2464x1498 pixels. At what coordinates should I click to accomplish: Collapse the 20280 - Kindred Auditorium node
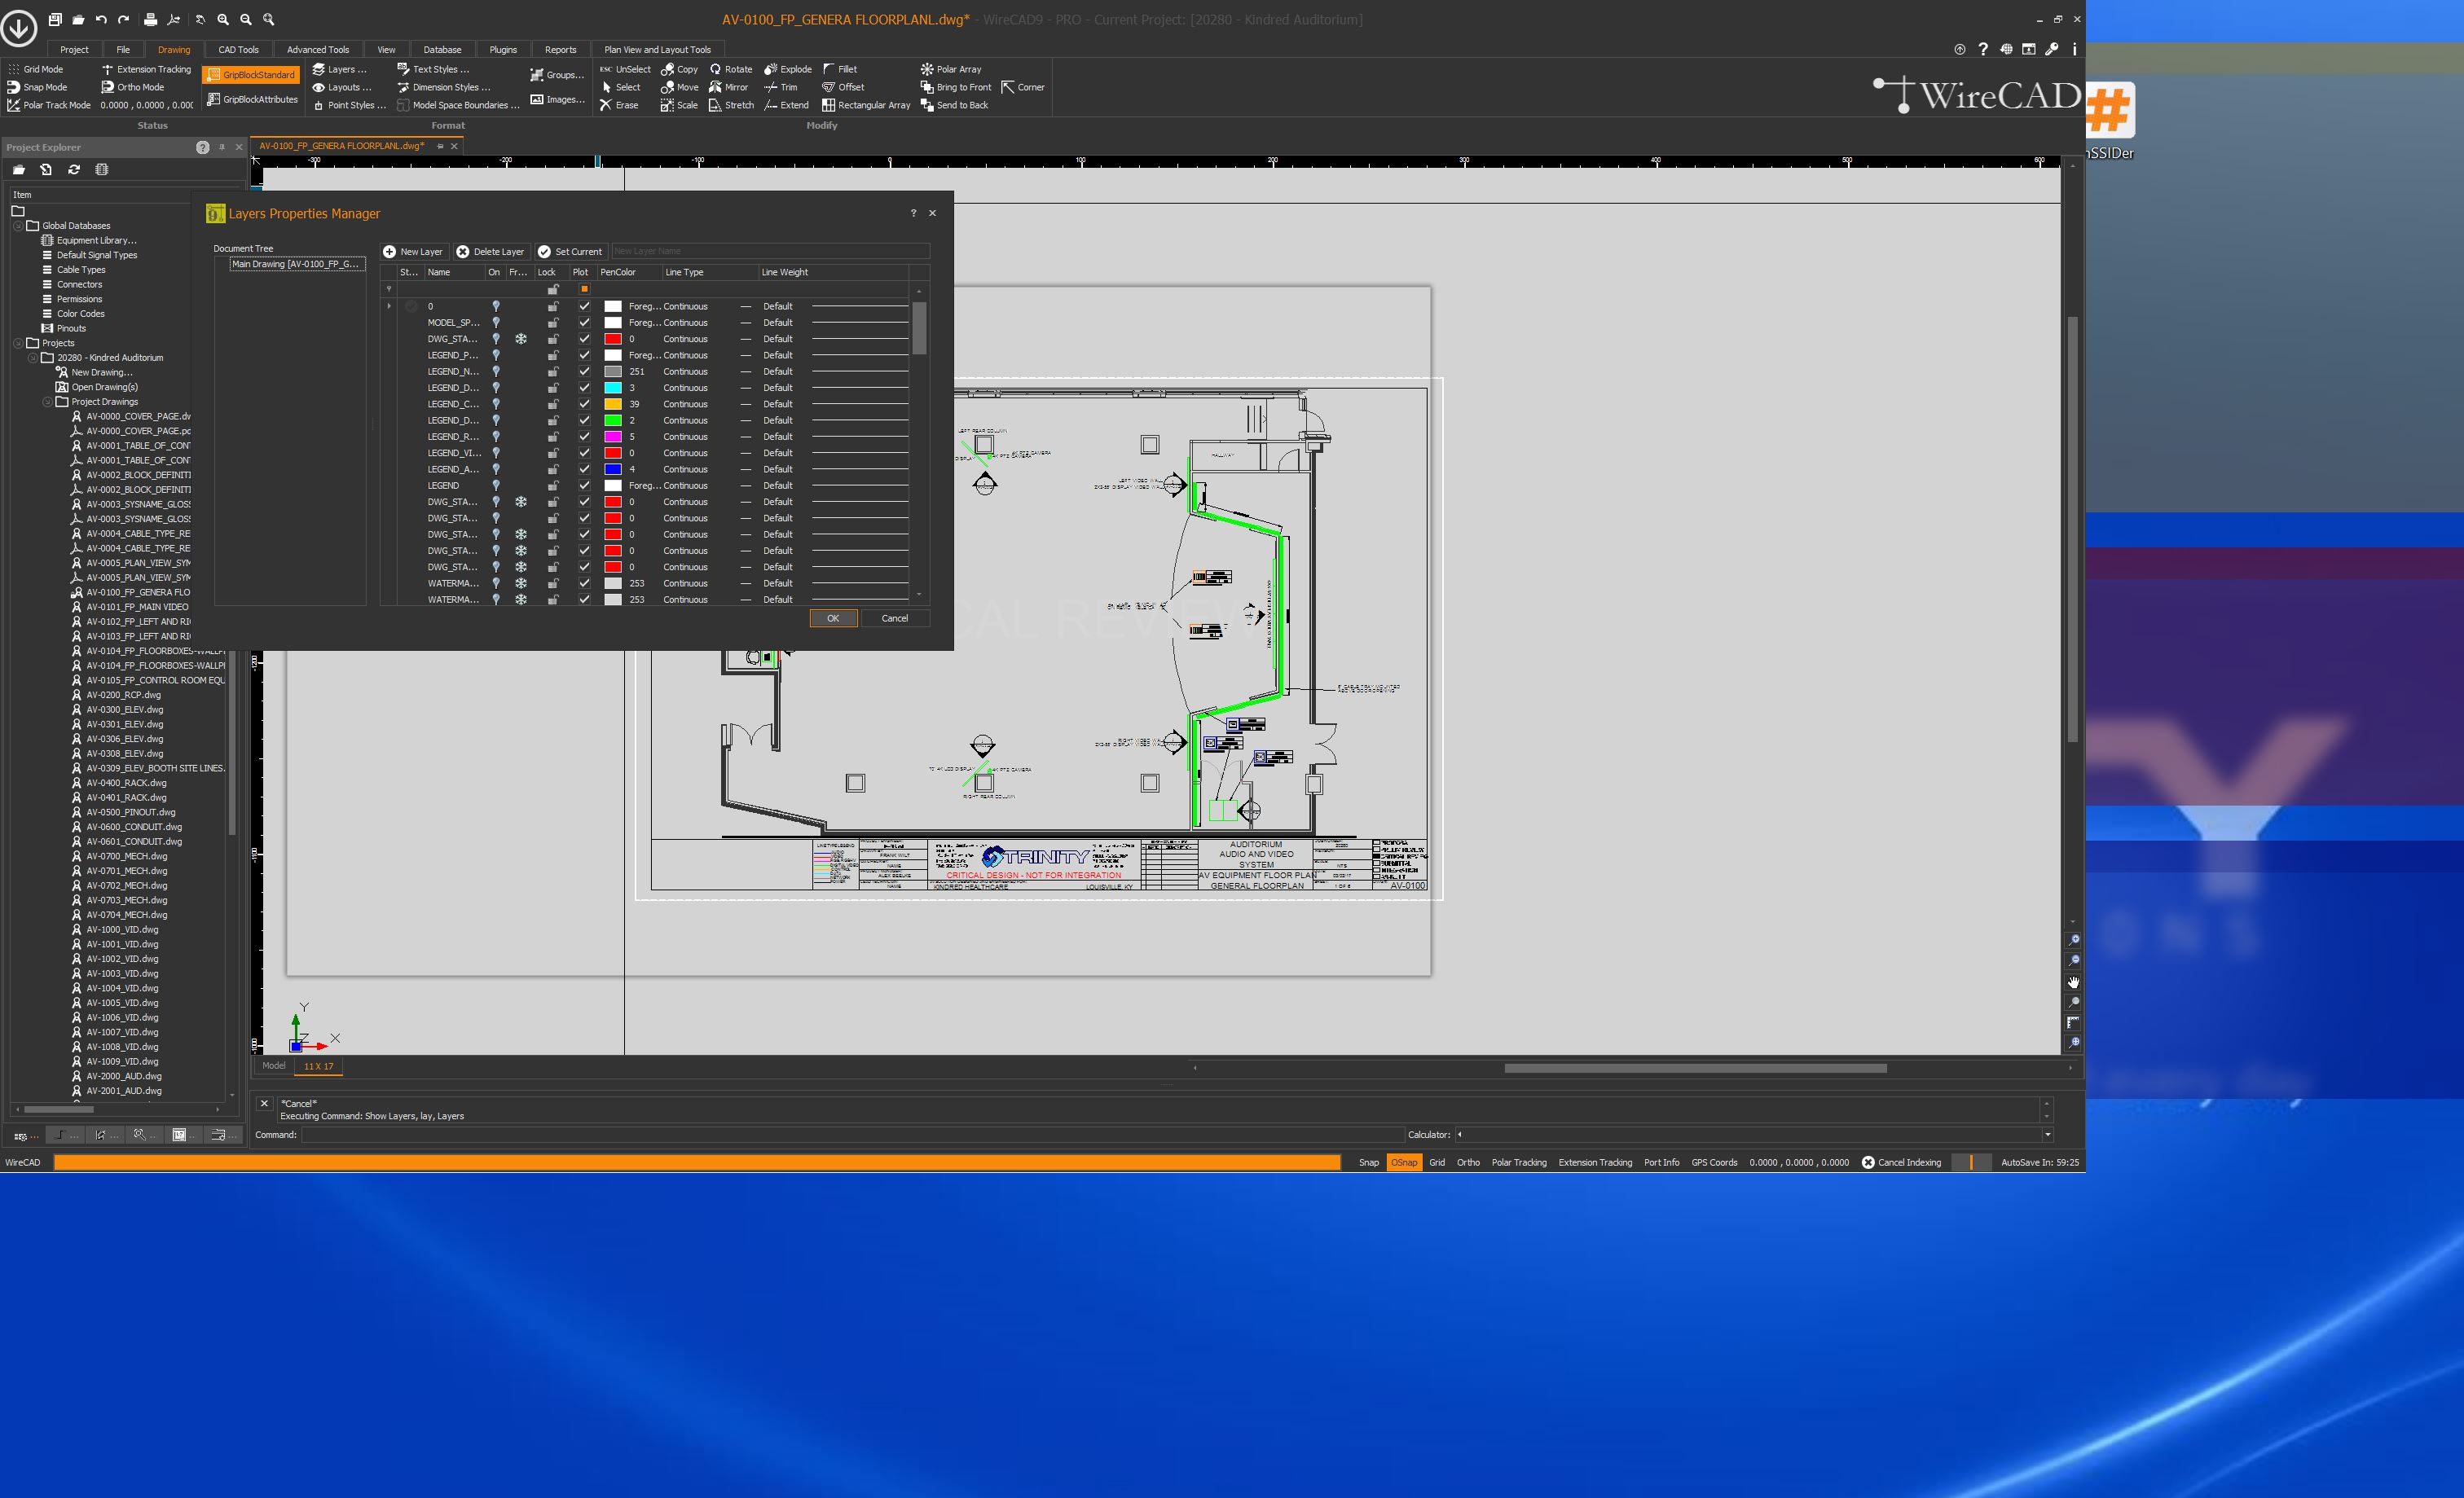pyautogui.click(x=33, y=358)
